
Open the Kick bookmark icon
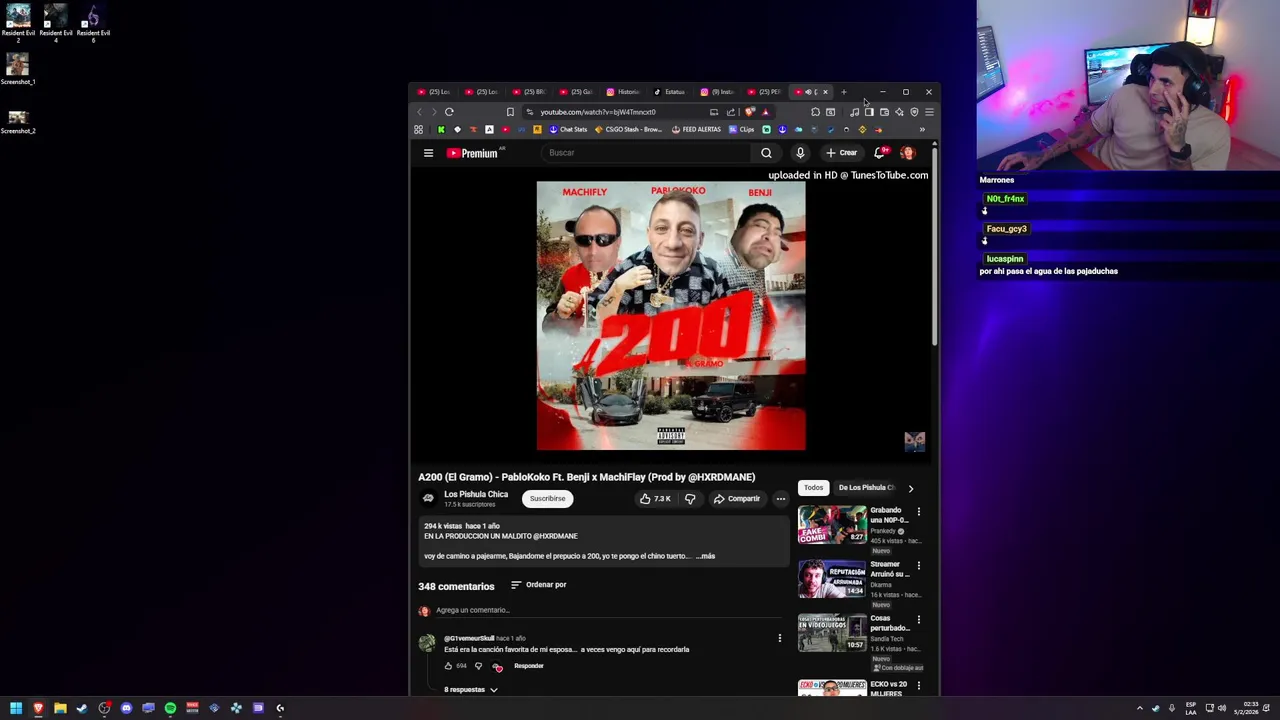(441, 129)
